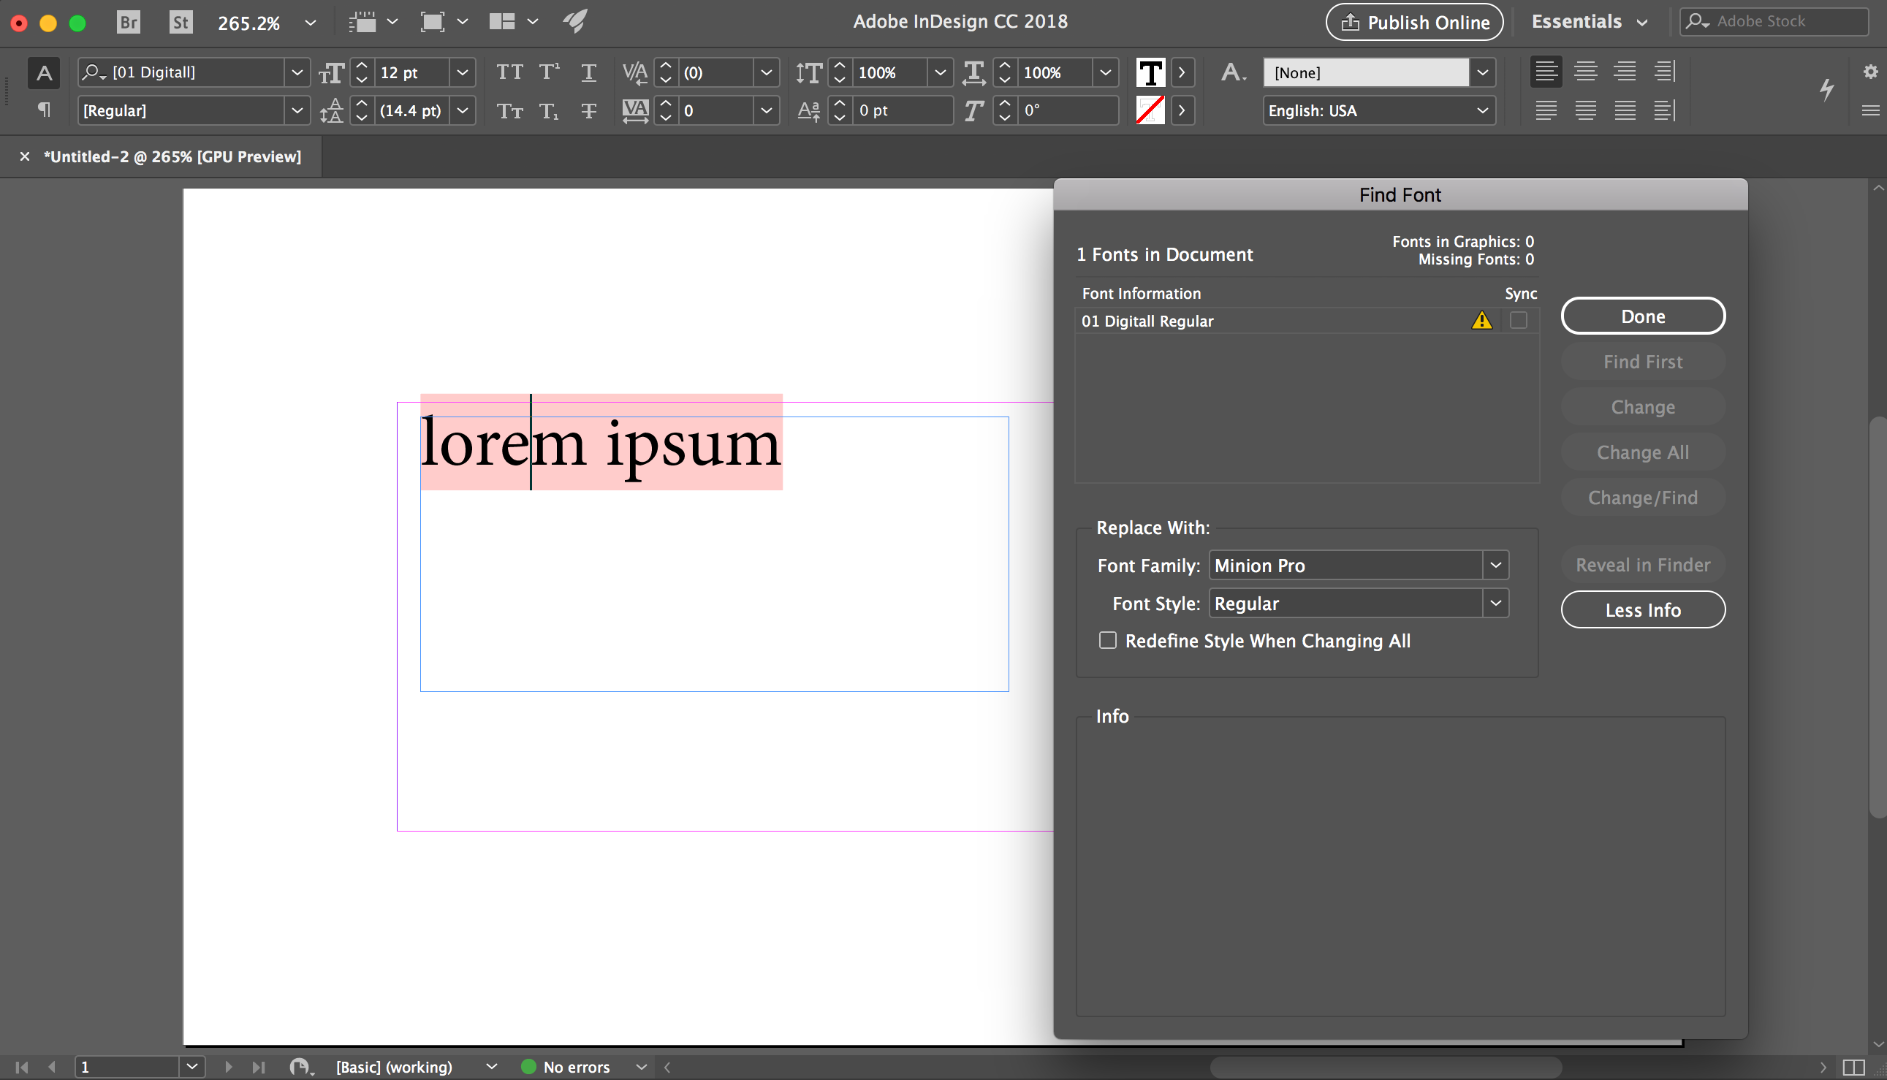1887x1080 pixels.
Task: Apply Superscript formatting
Action: [x=549, y=72]
